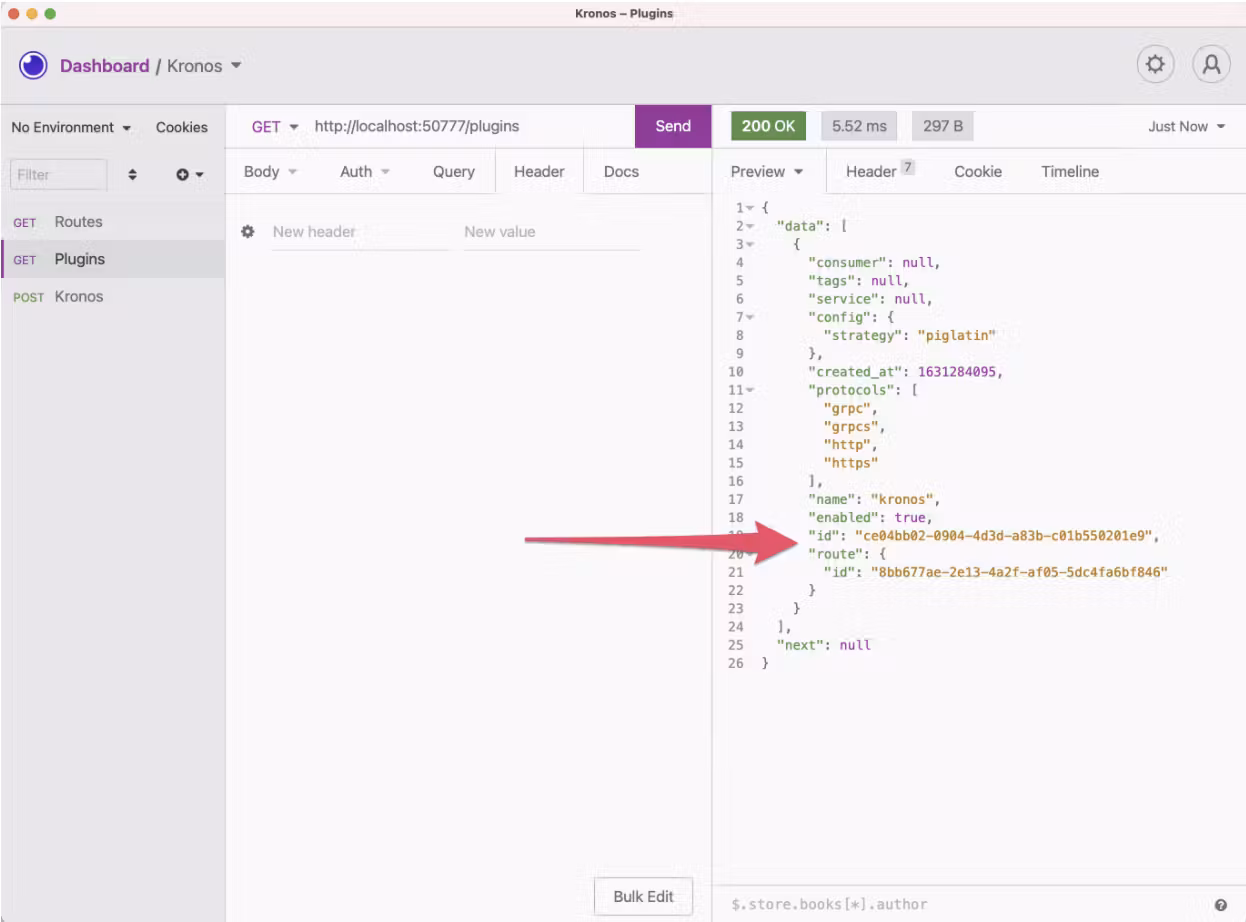The height and width of the screenshot is (922, 1246).
Task: Collapse the "data" array fold arrow
Action: pyautogui.click(x=750, y=226)
